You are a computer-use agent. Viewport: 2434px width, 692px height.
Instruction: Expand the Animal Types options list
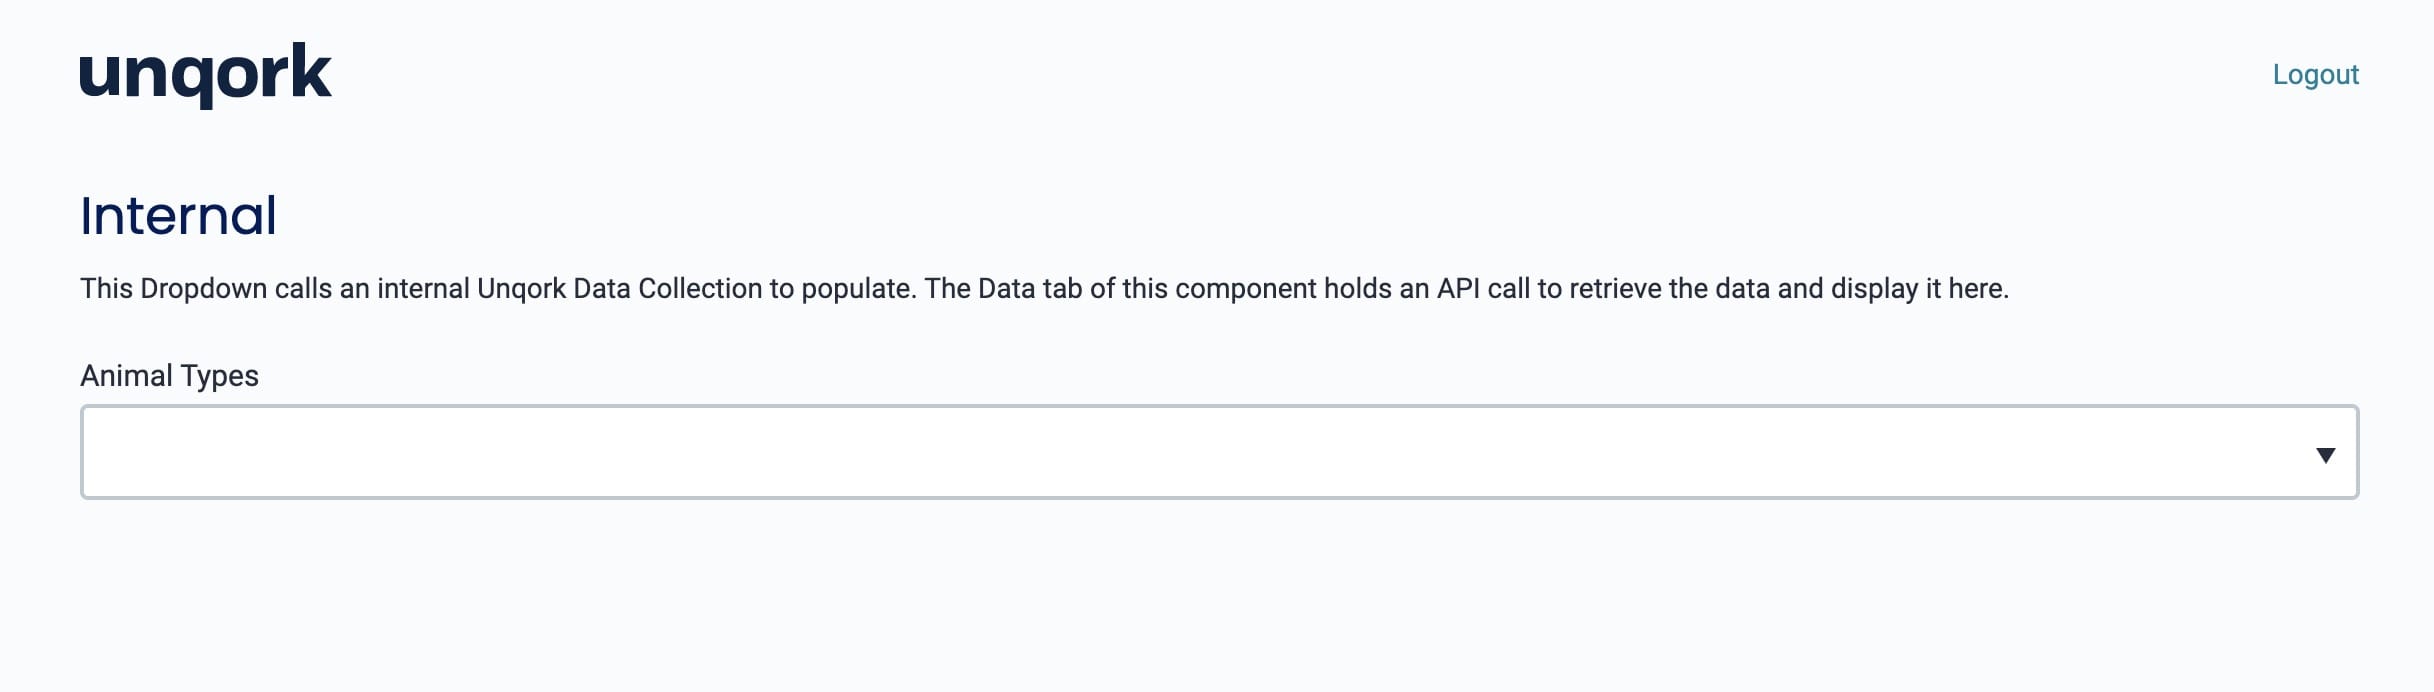coord(1219,452)
